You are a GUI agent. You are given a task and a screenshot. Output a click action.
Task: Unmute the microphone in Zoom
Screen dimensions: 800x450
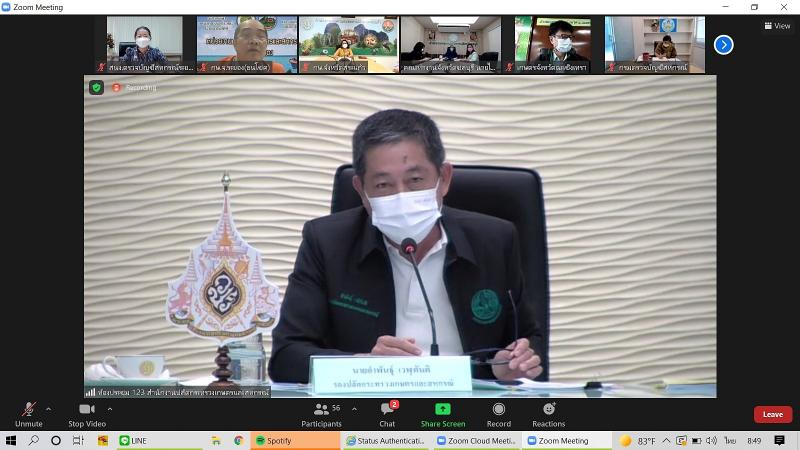tap(29, 414)
